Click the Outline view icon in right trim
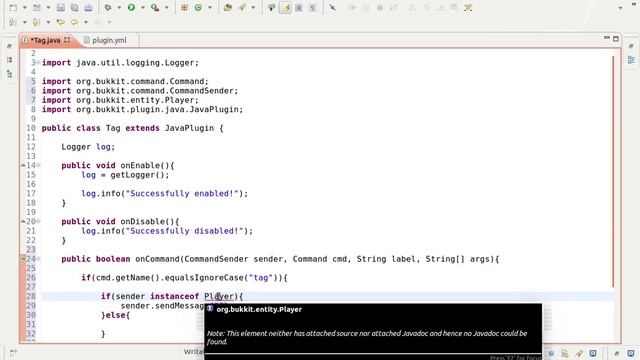This screenshot has width=640, height=360. [631, 60]
